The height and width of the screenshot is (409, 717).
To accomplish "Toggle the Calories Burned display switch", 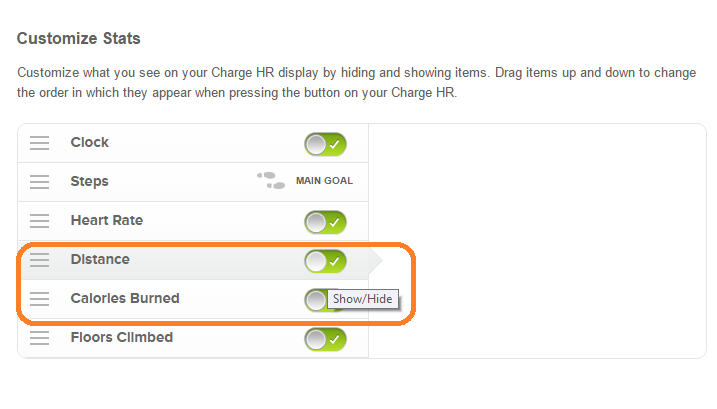I will coord(319,300).
